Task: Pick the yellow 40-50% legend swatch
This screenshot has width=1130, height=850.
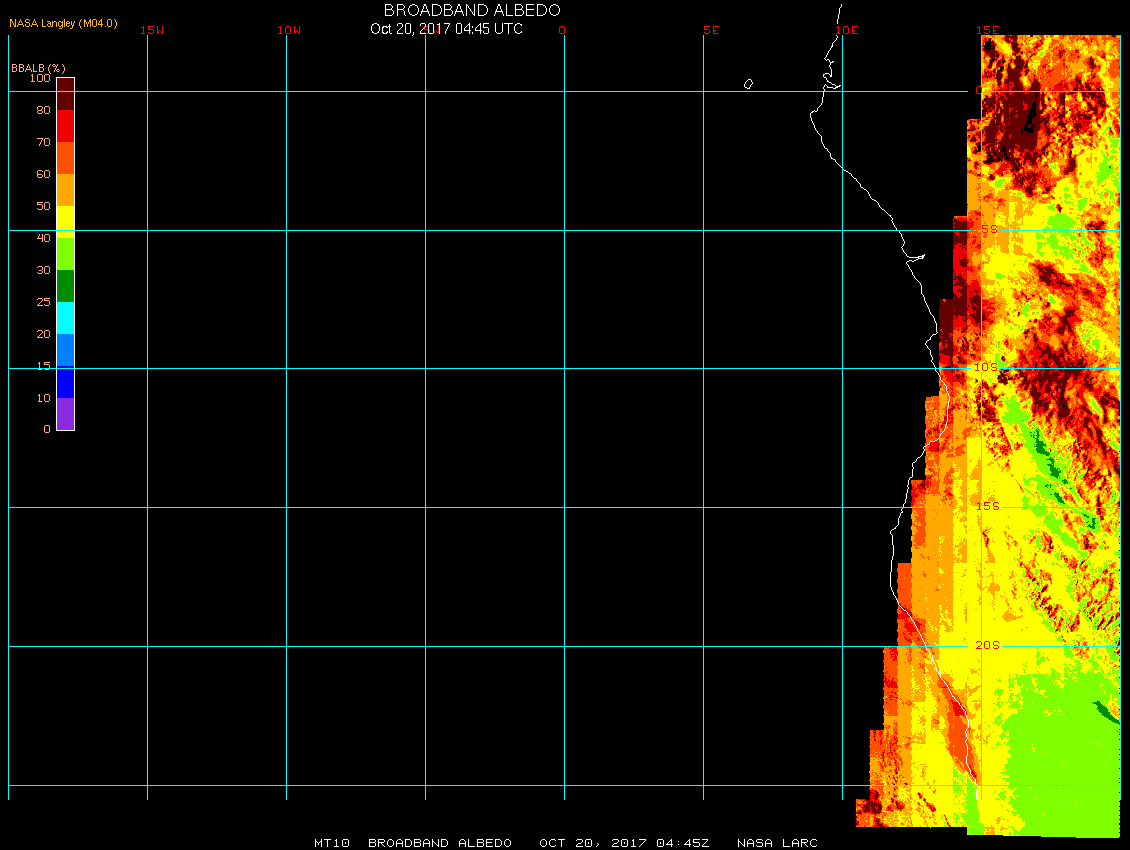Action: click(x=65, y=220)
